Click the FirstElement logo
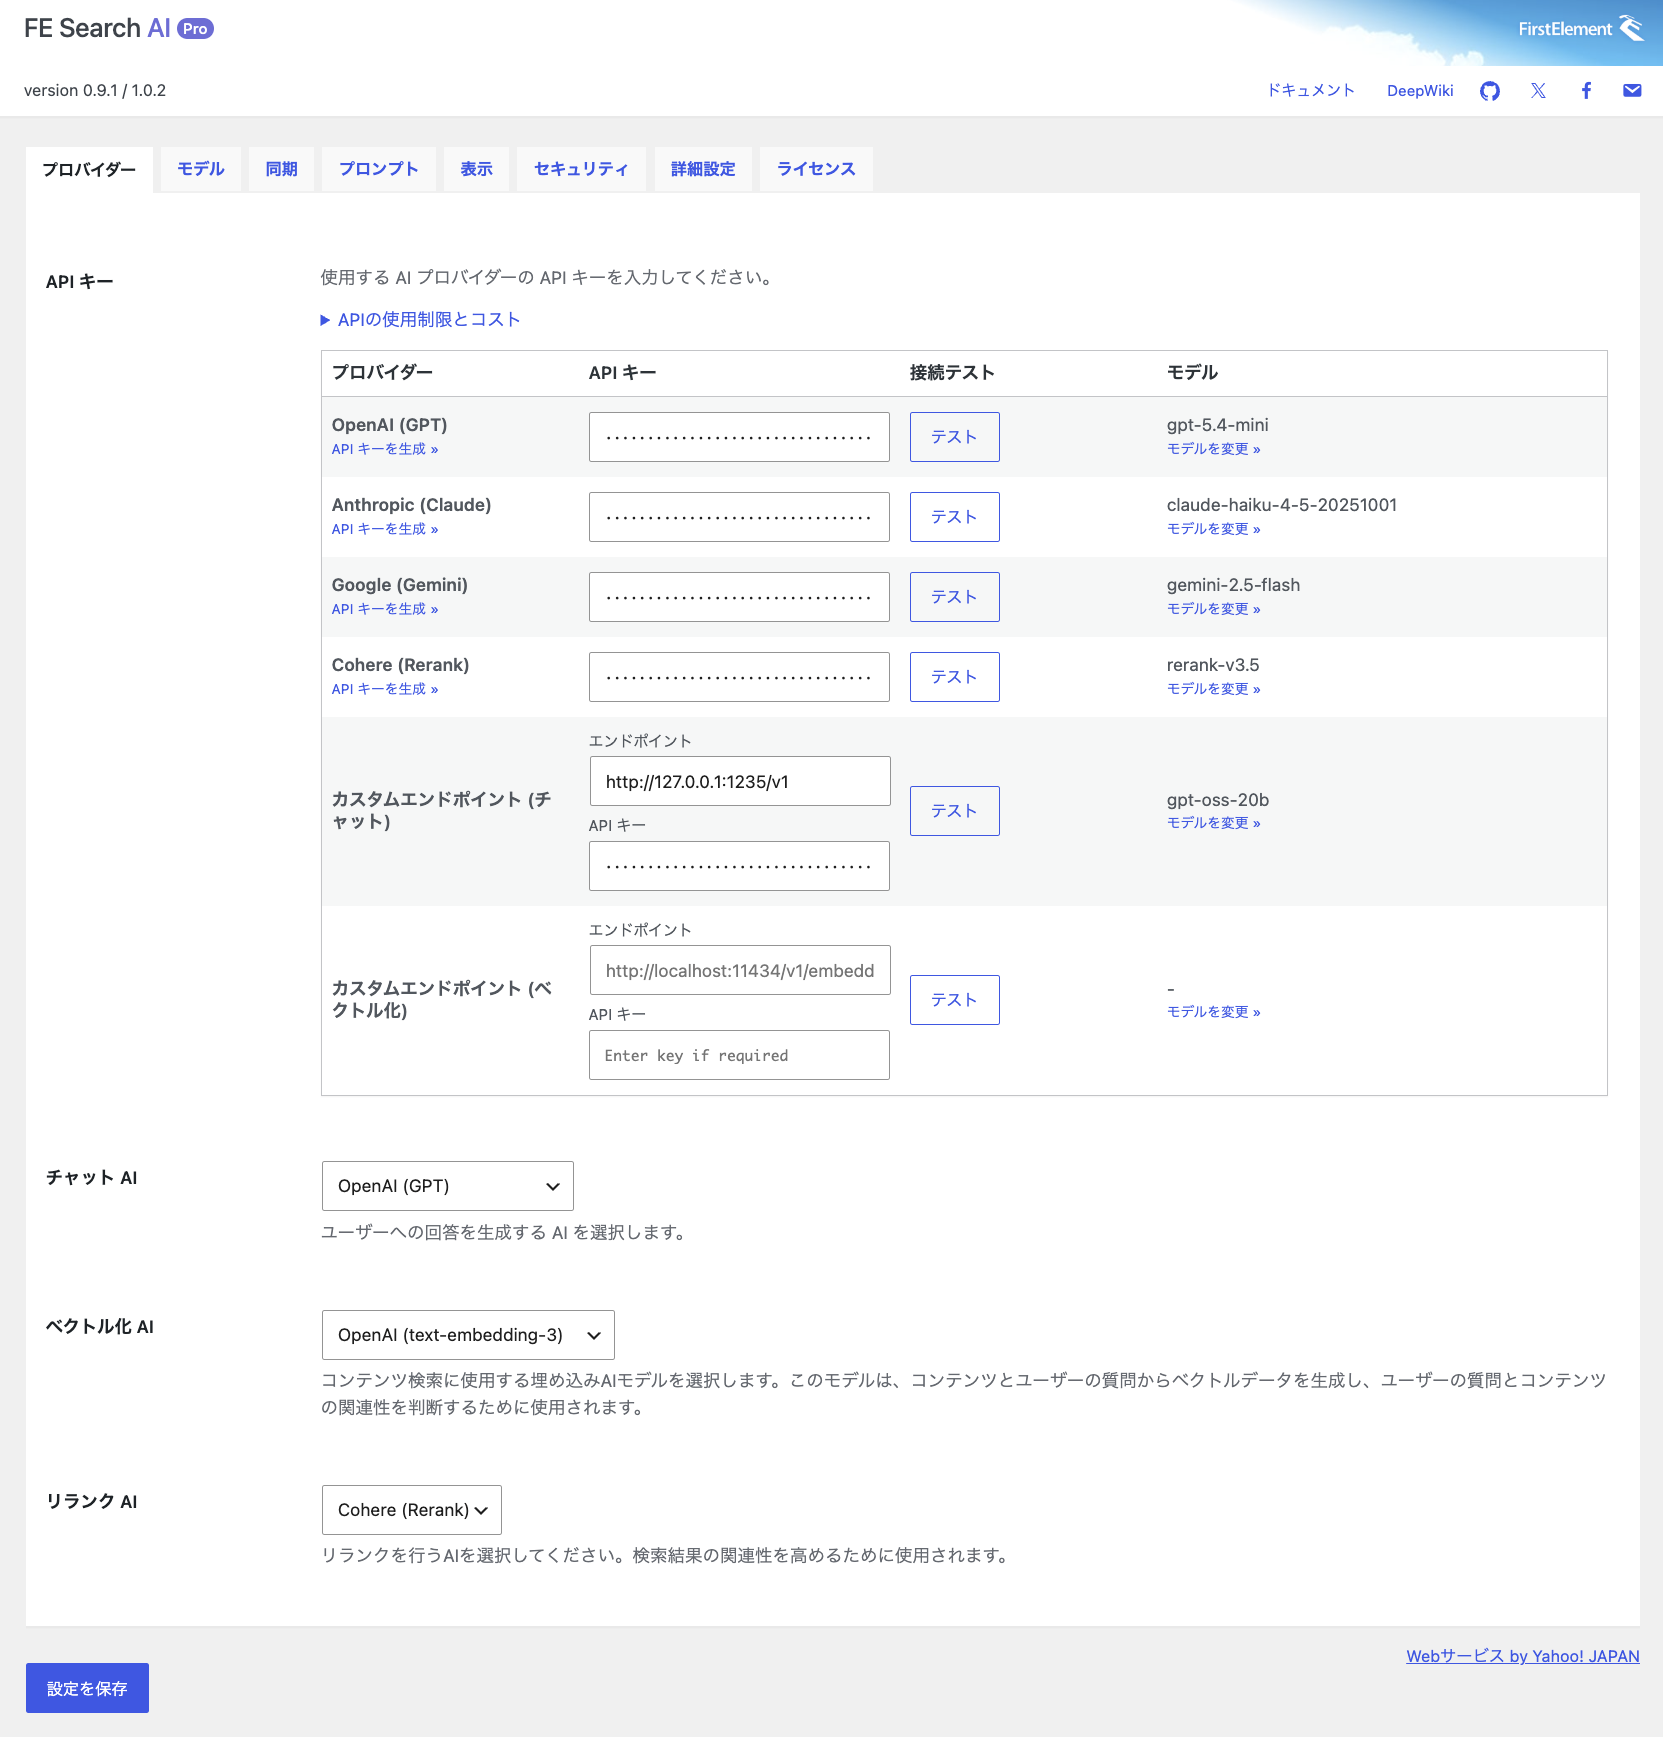The width and height of the screenshot is (1663, 1737). click(x=1580, y=29)
